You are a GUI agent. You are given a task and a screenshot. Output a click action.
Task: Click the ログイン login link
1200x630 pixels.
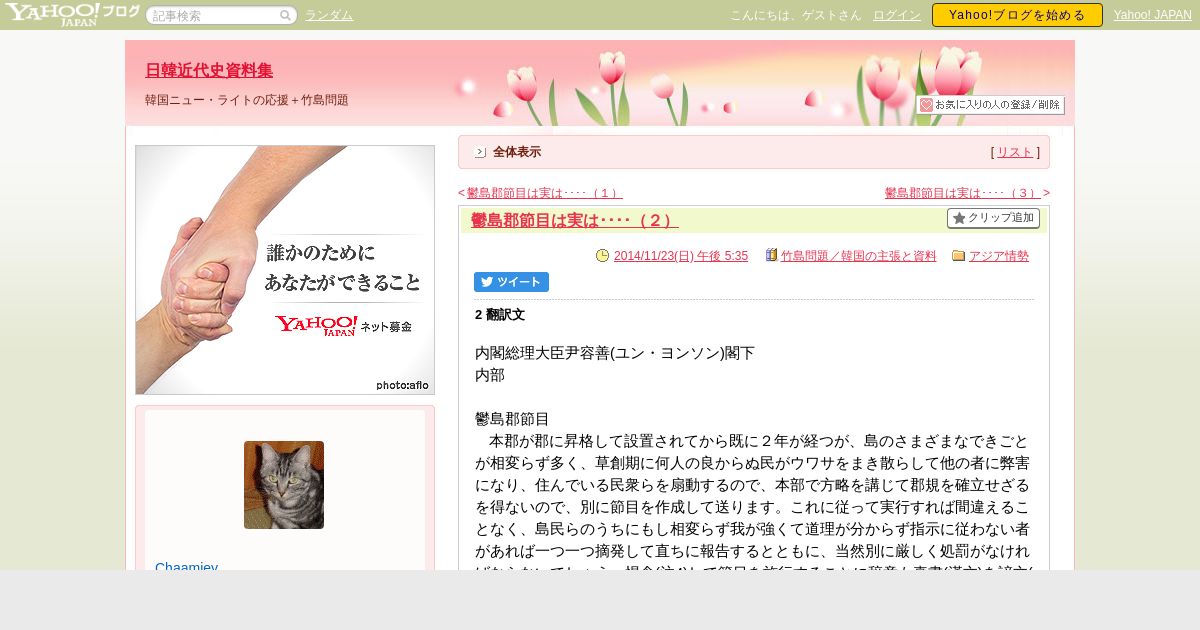click(x=897, y=15)
